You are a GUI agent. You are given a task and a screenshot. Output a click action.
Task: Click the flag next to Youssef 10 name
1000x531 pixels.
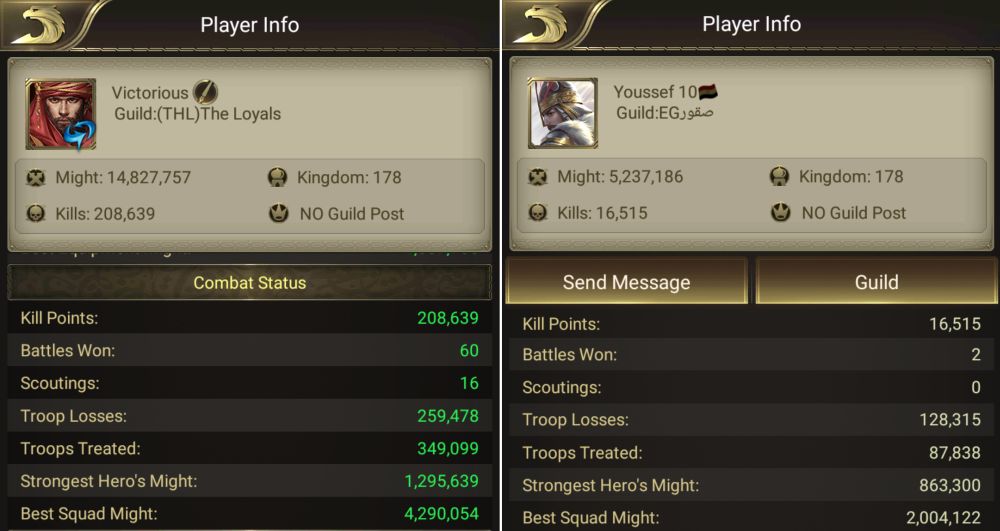(x=708, y=92)
